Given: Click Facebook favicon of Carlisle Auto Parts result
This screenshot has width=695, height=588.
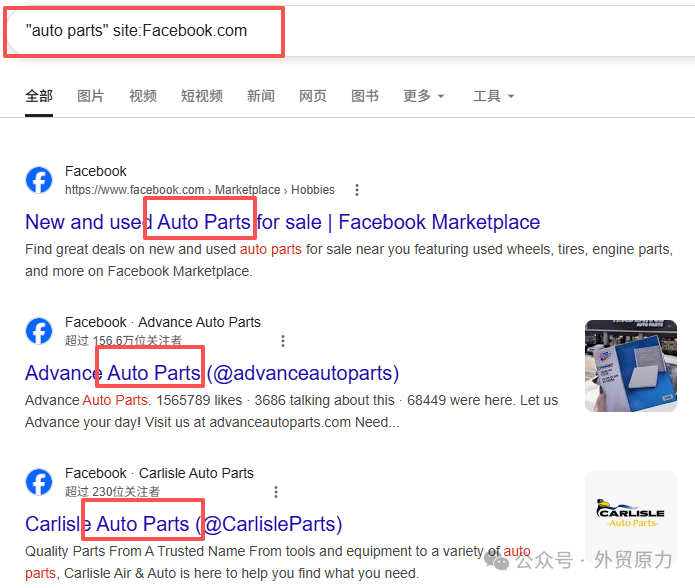Looking at the screenshot, I should click(x=39, y=482).
